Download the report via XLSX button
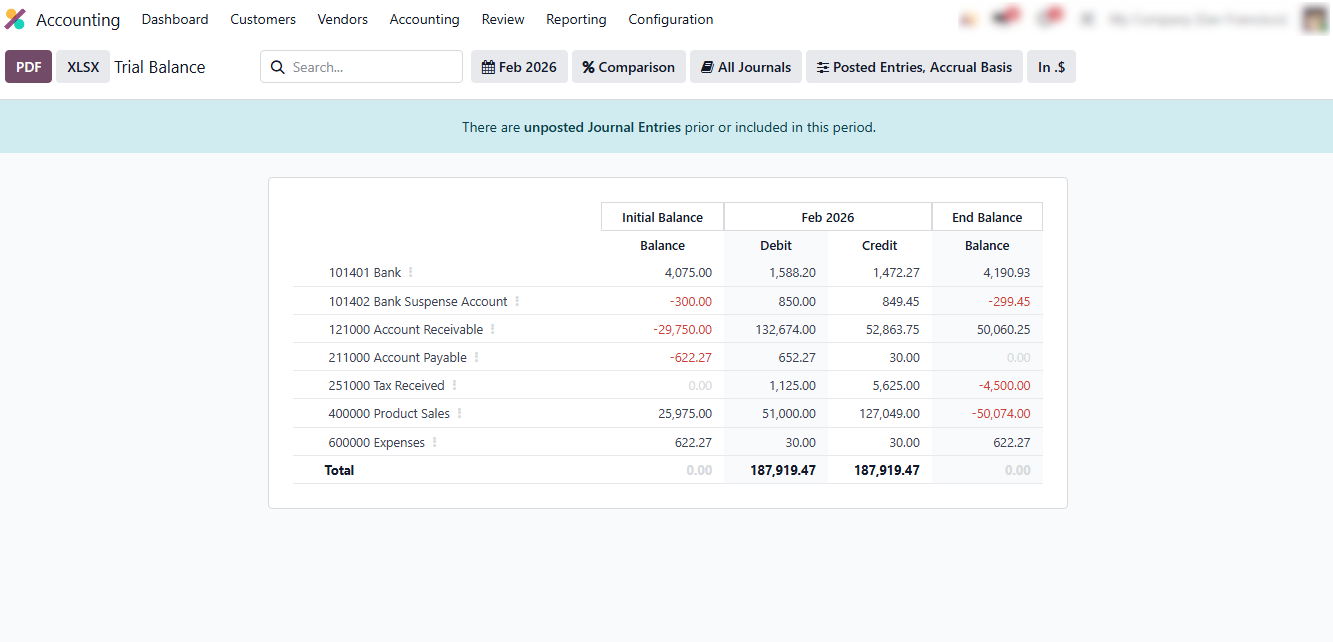 click(x=83, y=67)
